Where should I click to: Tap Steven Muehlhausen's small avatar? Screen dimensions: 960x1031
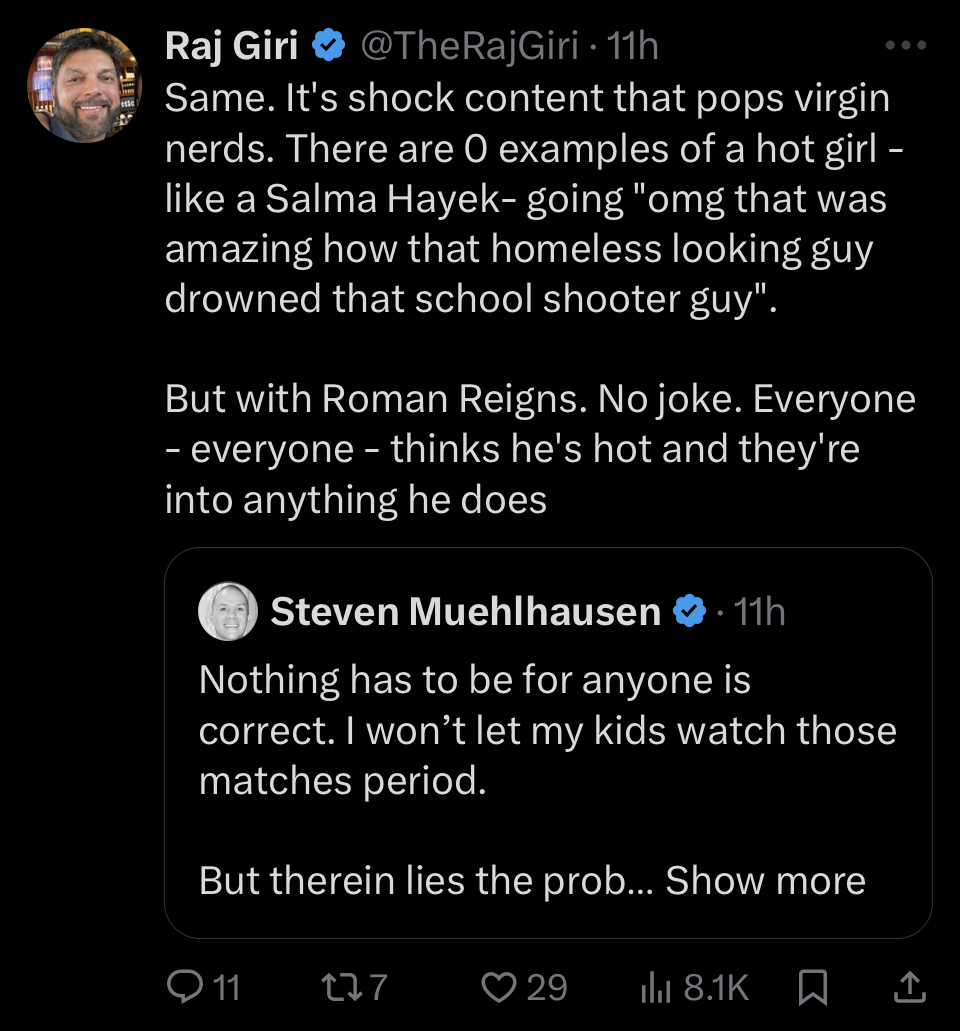tap(229, 611)
